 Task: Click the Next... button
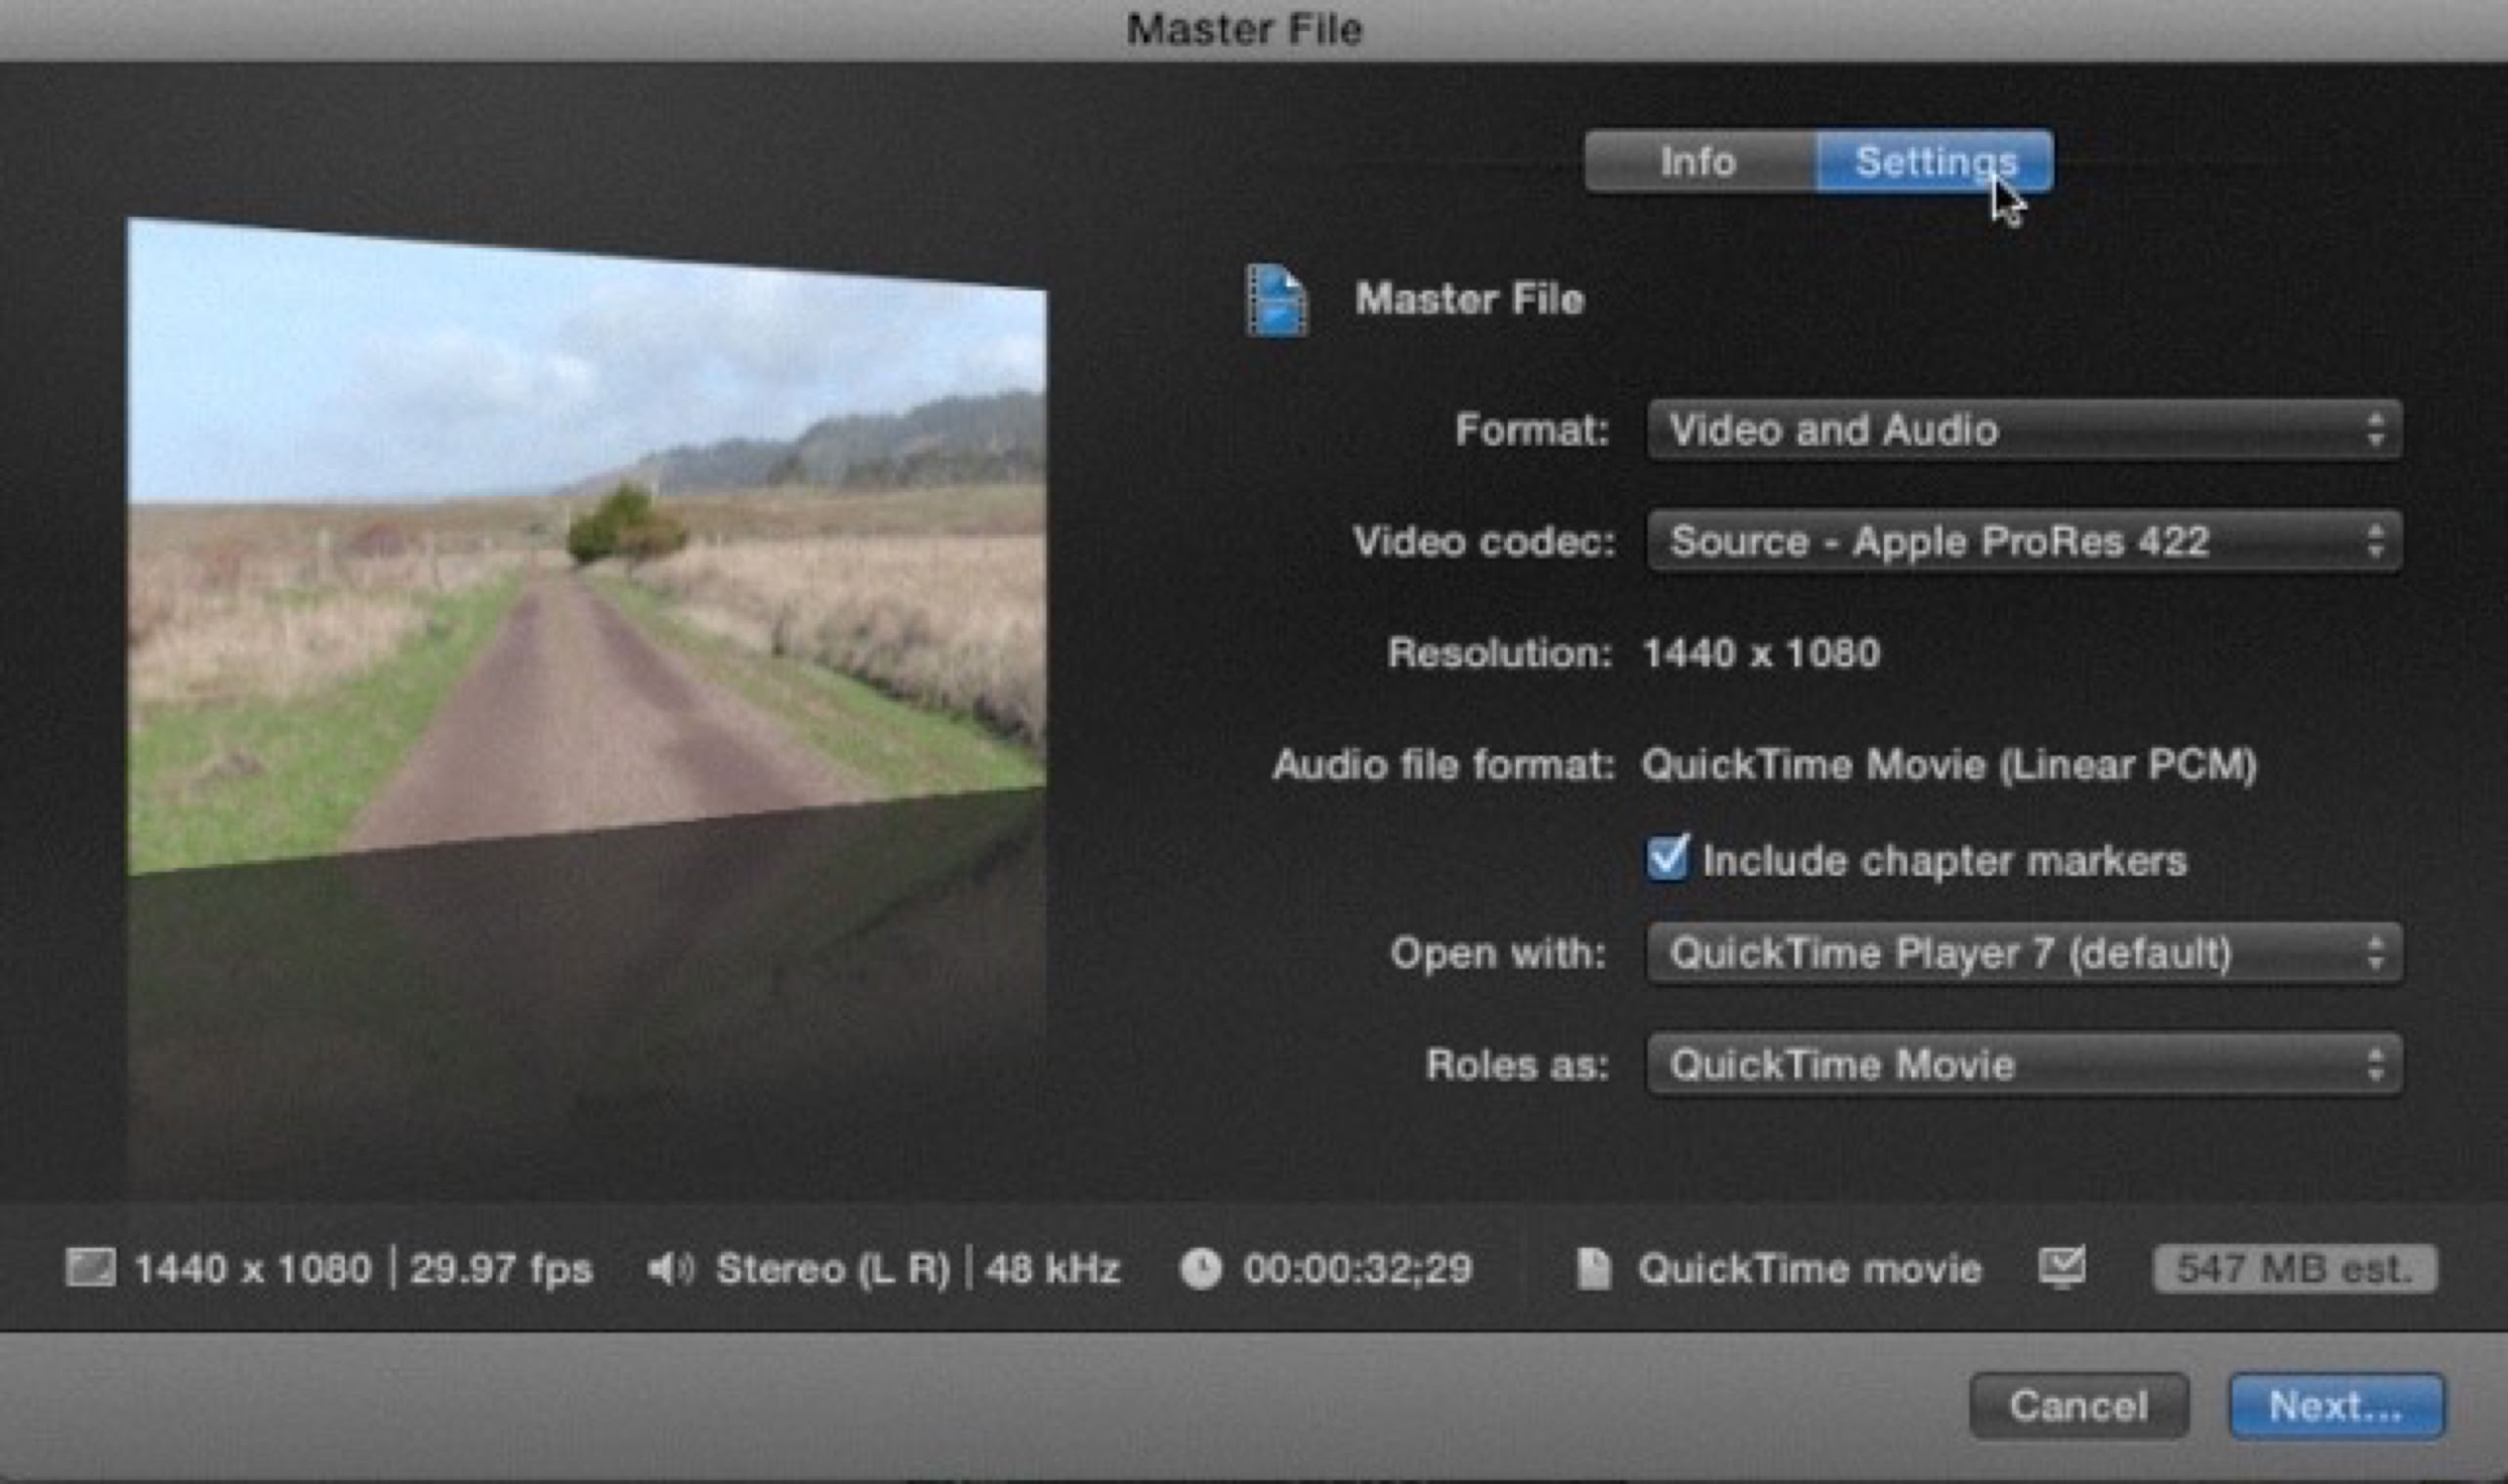click(2336, 1406)
